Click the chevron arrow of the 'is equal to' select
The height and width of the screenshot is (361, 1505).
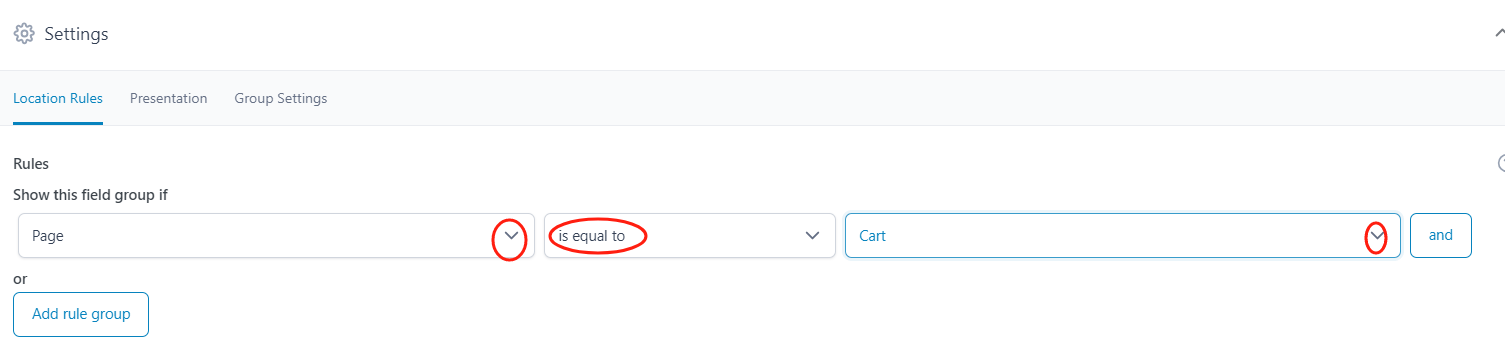coord(813,236)
